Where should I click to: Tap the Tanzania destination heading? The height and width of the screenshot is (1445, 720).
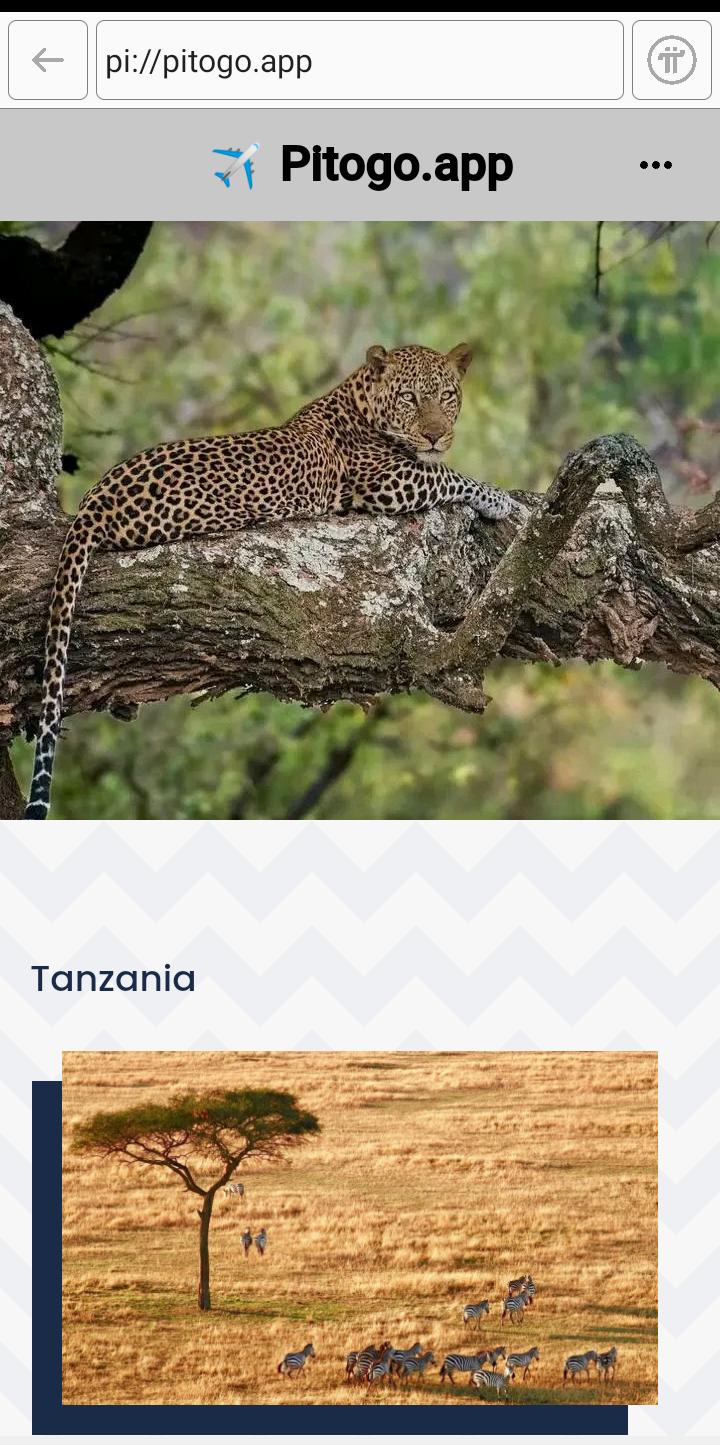[113, 978]
